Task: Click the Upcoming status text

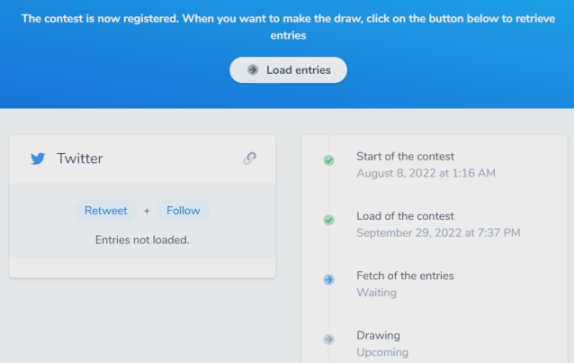Action: [383, 352]
